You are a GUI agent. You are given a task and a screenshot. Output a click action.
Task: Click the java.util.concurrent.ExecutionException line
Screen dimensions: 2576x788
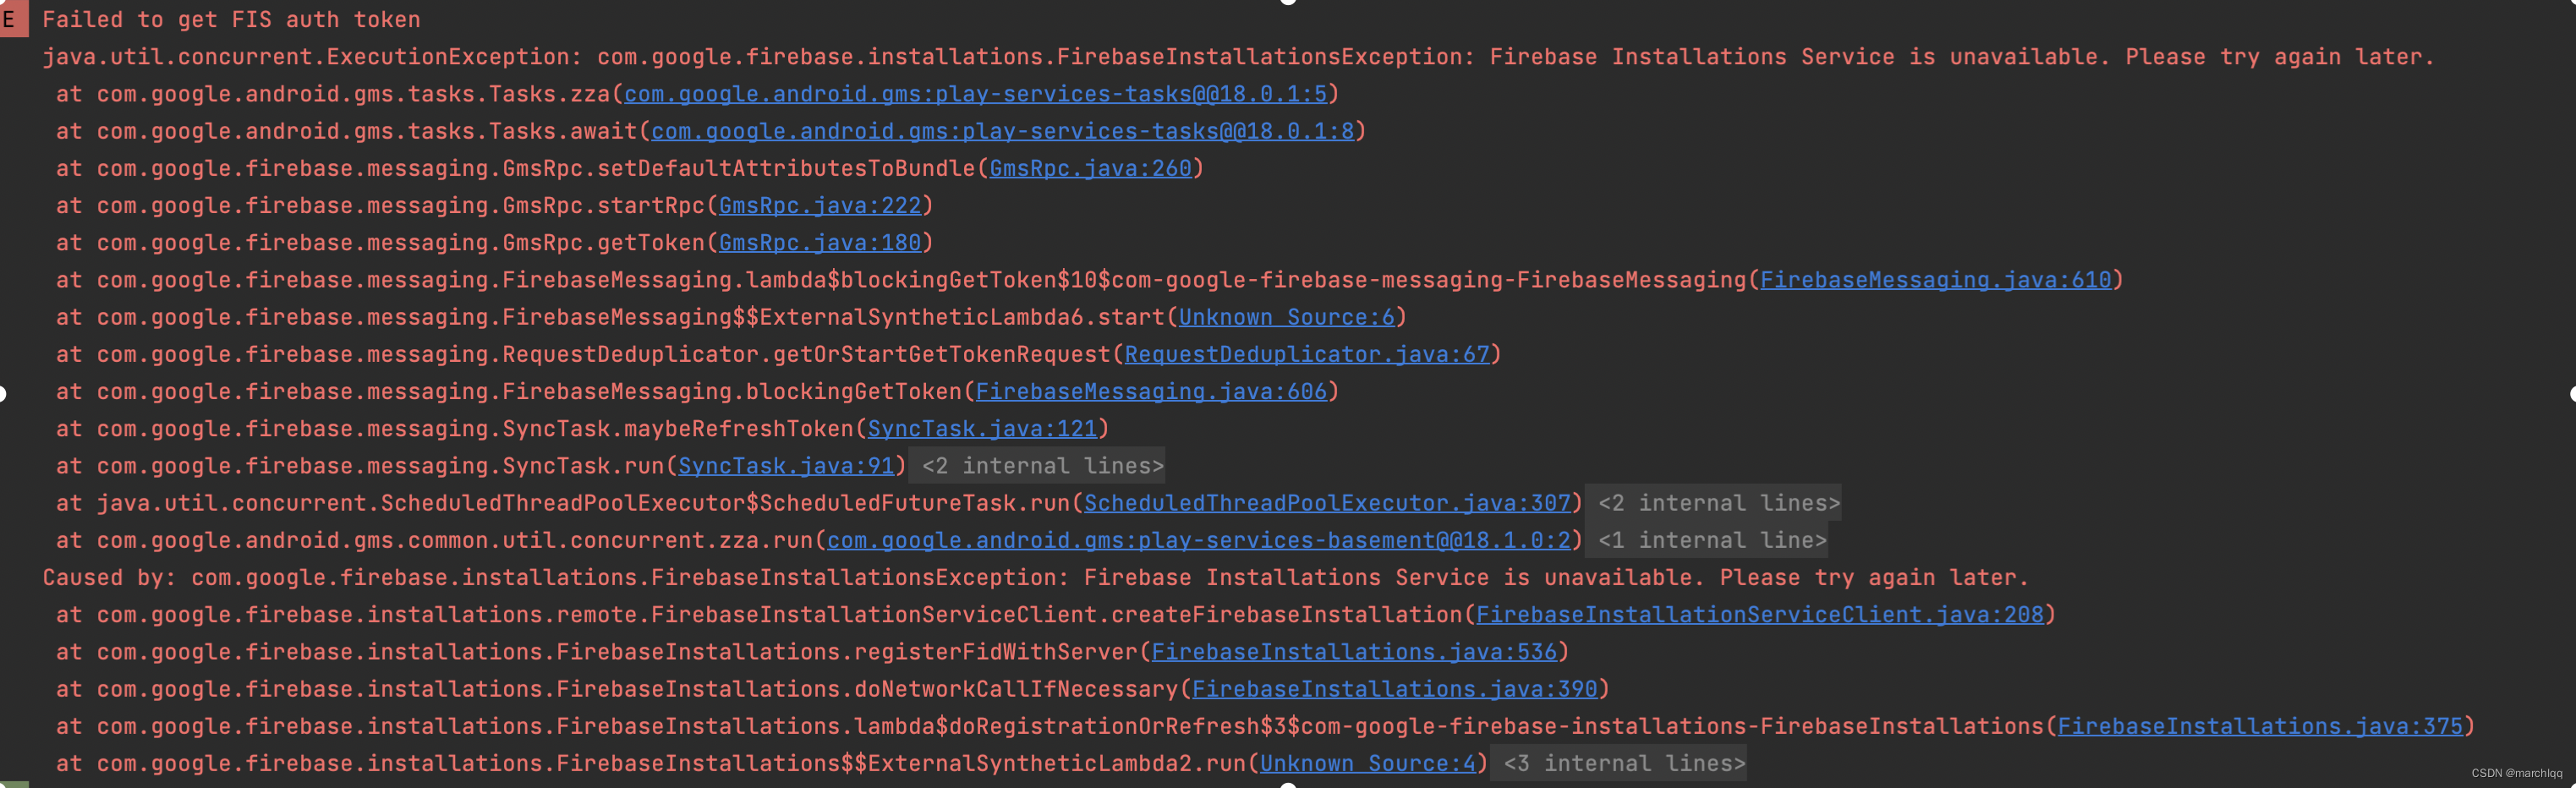coord(1238,57)
